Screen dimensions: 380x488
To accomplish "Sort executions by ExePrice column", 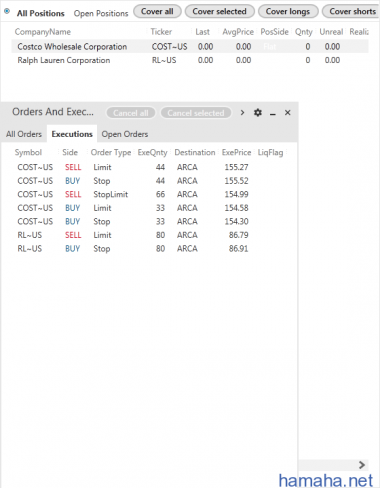I will click(236, 152).
